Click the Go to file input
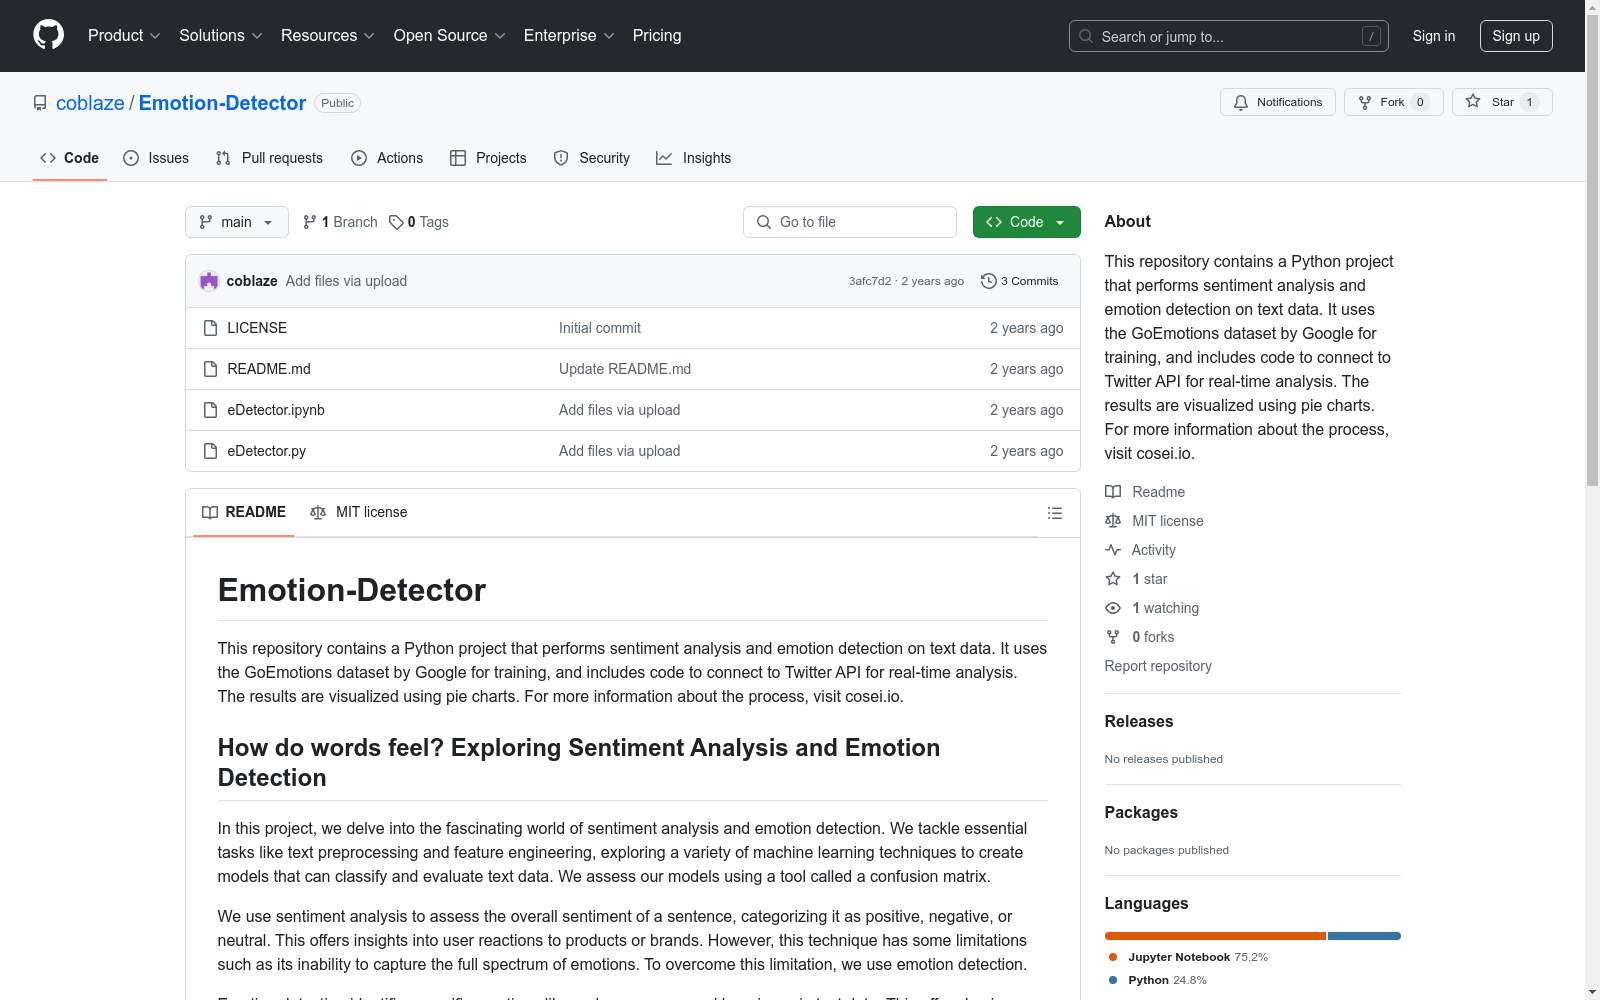1600x1000 pixels. 850,222
